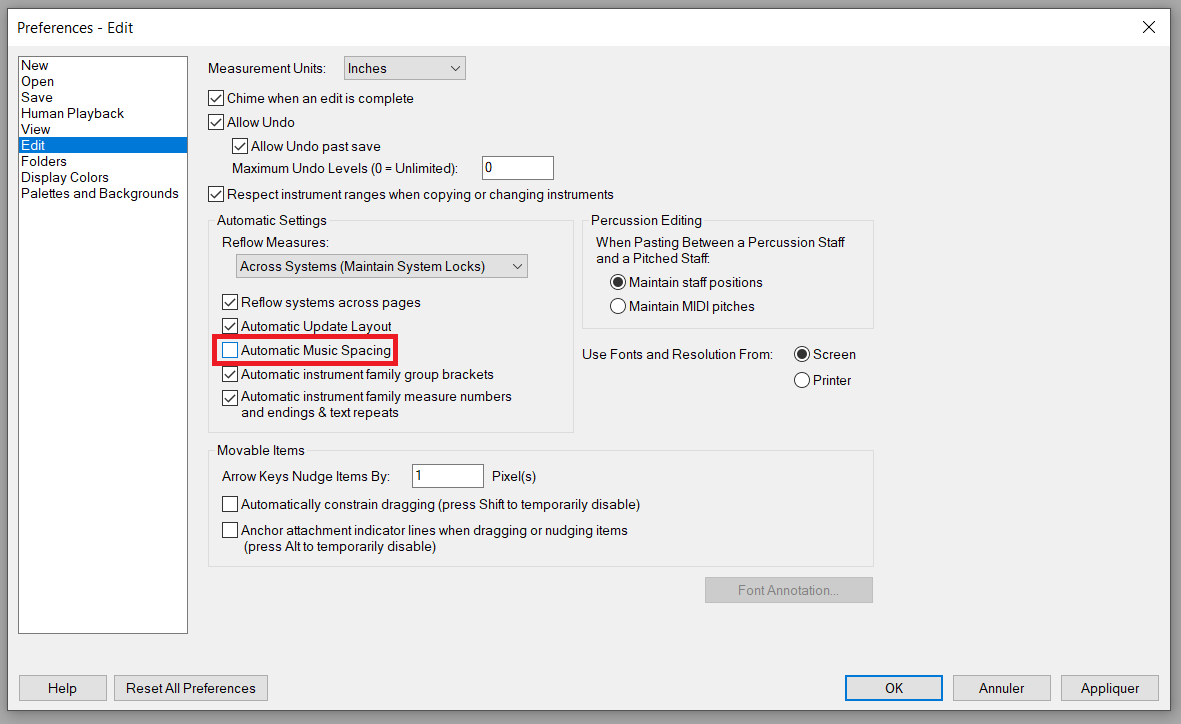The width and height of the screenshot is (1181, 724).
Task: Enable Automatically constrain dragging
Action: click(x=230, y=505)
